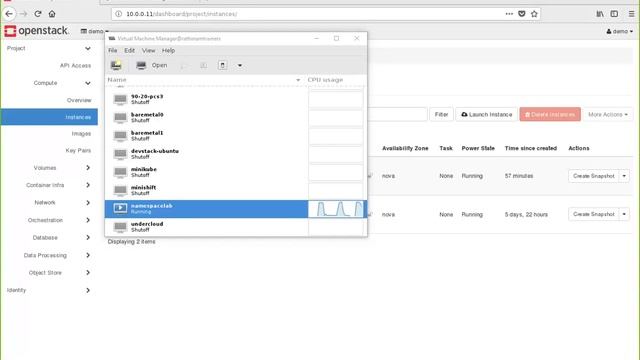Collapse the Compute section in sidebar

pos(88,83)
